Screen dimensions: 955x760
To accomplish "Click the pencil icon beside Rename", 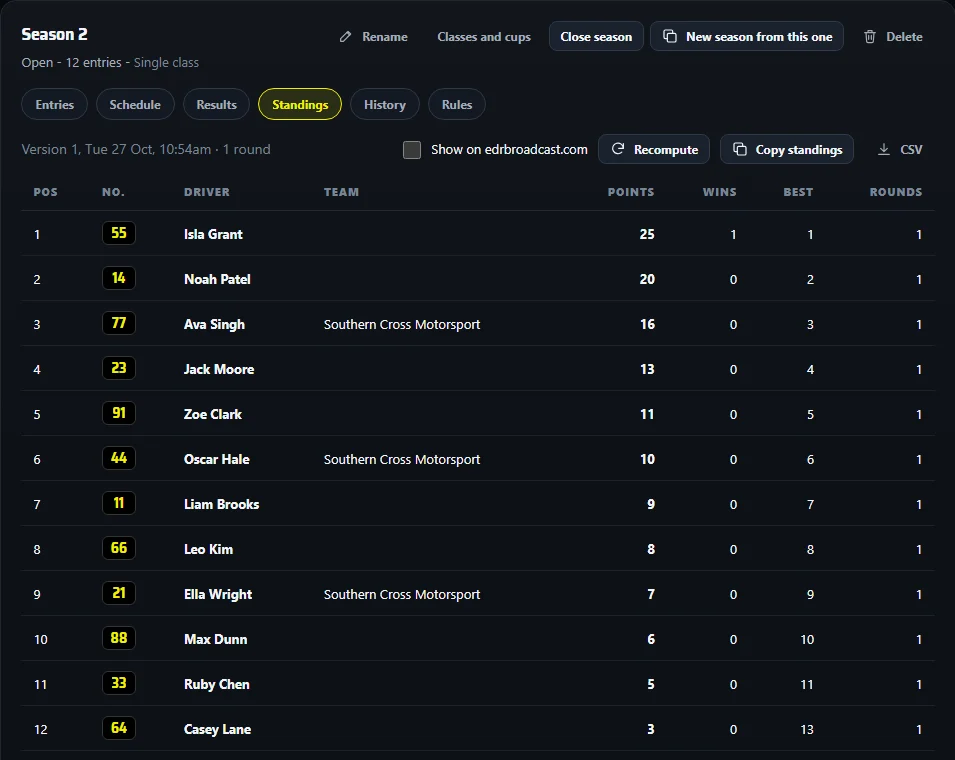I will coord(345,37).
